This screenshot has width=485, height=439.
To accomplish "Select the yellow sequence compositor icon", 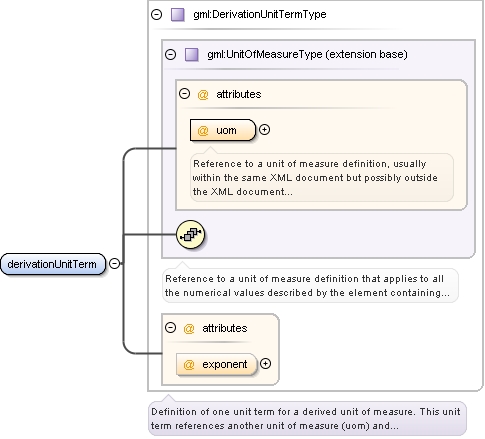I will 191,235.
